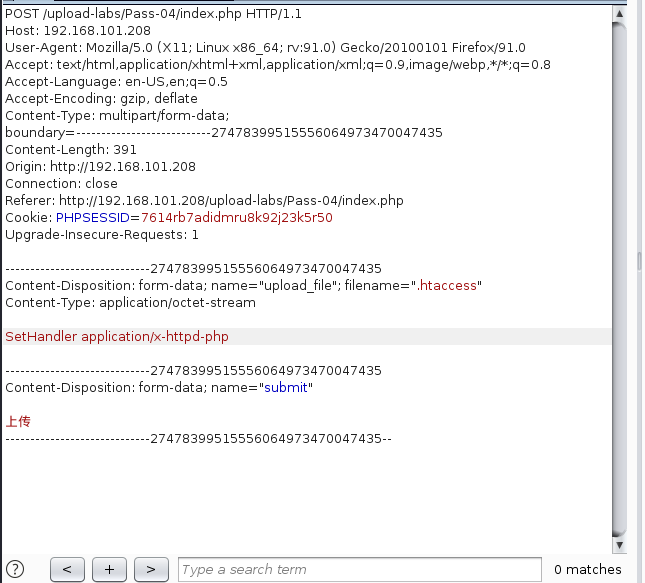645x583 pixels.
Task: Click the 'Upgrade-Insecure-Requests: 1' header
Action: point(102,235)
